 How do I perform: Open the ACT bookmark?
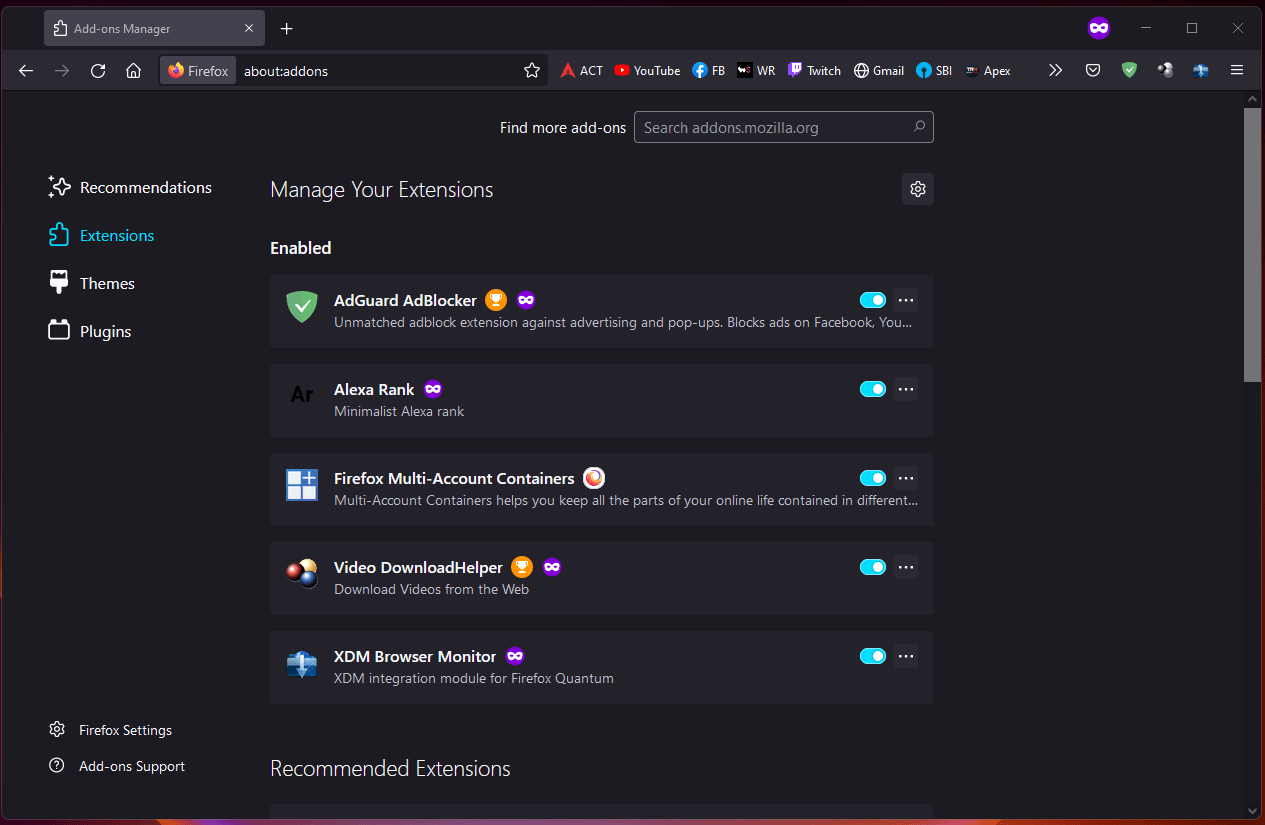581,70
